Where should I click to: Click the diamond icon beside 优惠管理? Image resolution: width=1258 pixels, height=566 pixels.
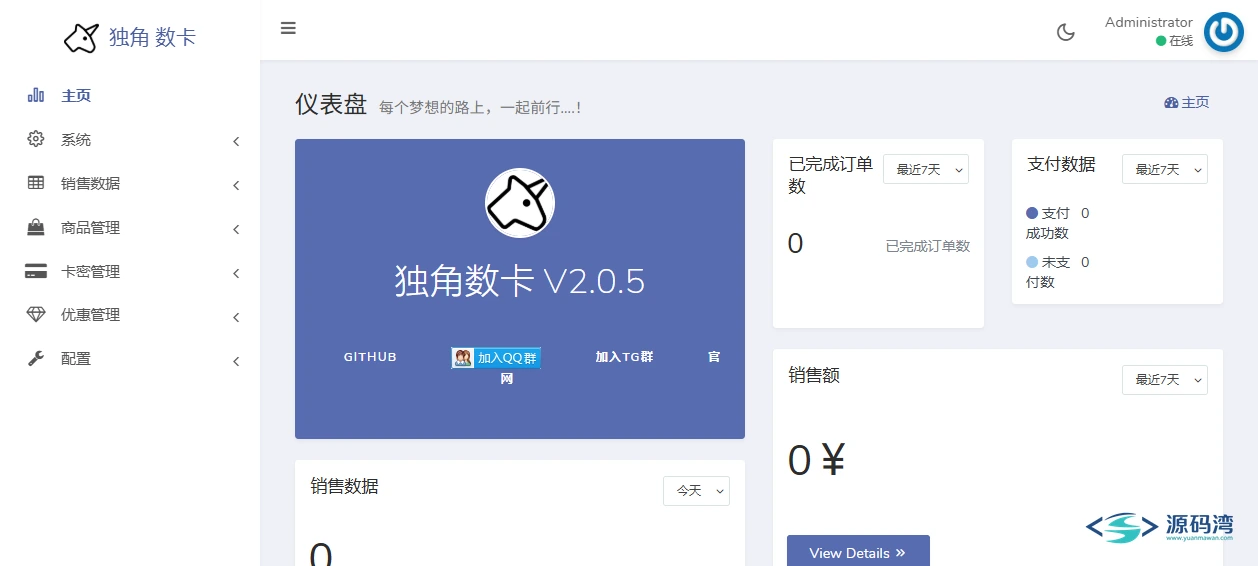pyautogui.click(x=36, y=314)
